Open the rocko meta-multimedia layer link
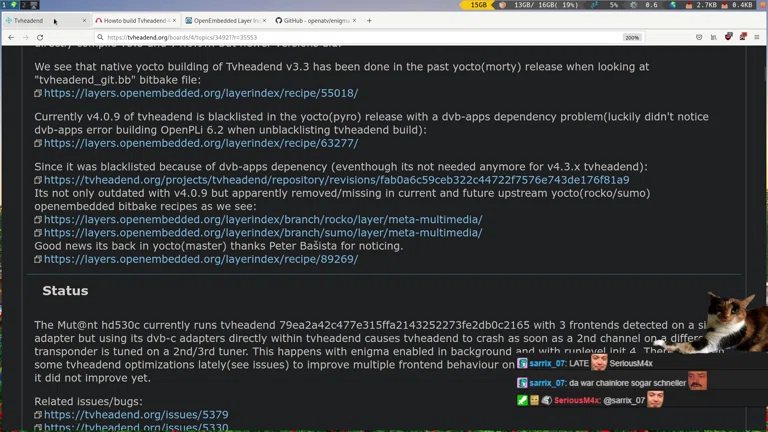This screenshot has height=432, width=768. tap(262, 219)
